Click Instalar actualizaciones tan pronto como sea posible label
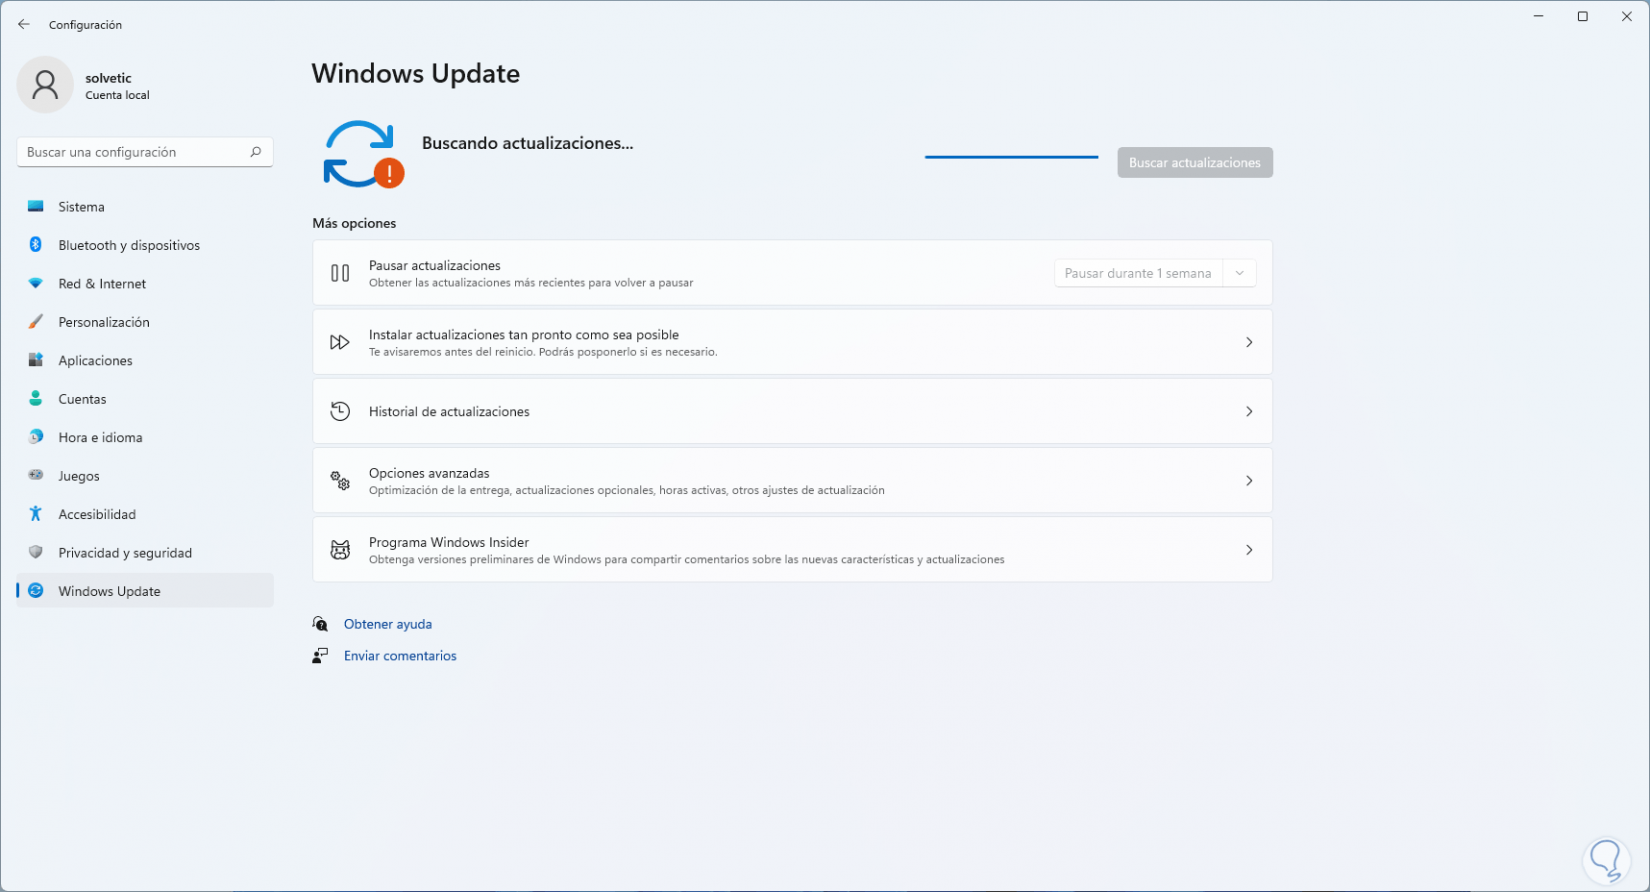Viewport: 1650px width, 892px height. [x=524, y=335]
